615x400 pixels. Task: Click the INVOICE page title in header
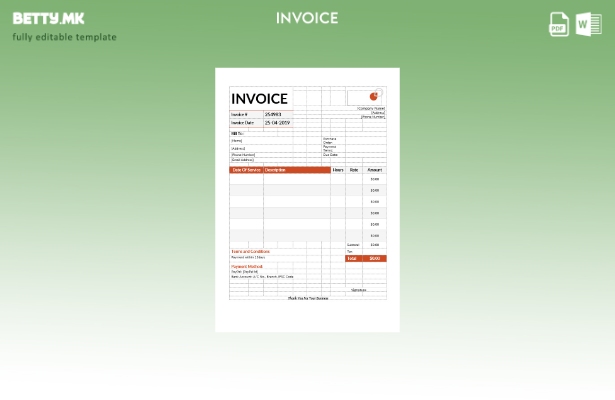tap(307, 18)
